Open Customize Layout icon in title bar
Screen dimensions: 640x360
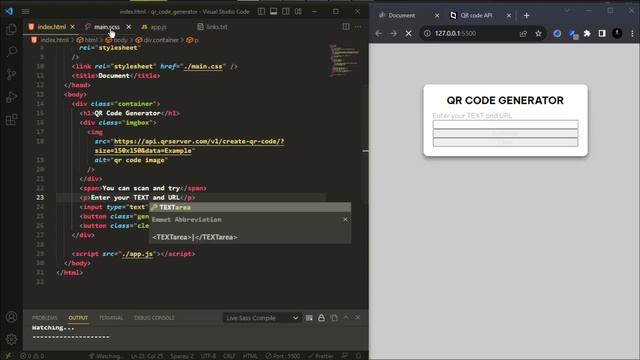298,11
